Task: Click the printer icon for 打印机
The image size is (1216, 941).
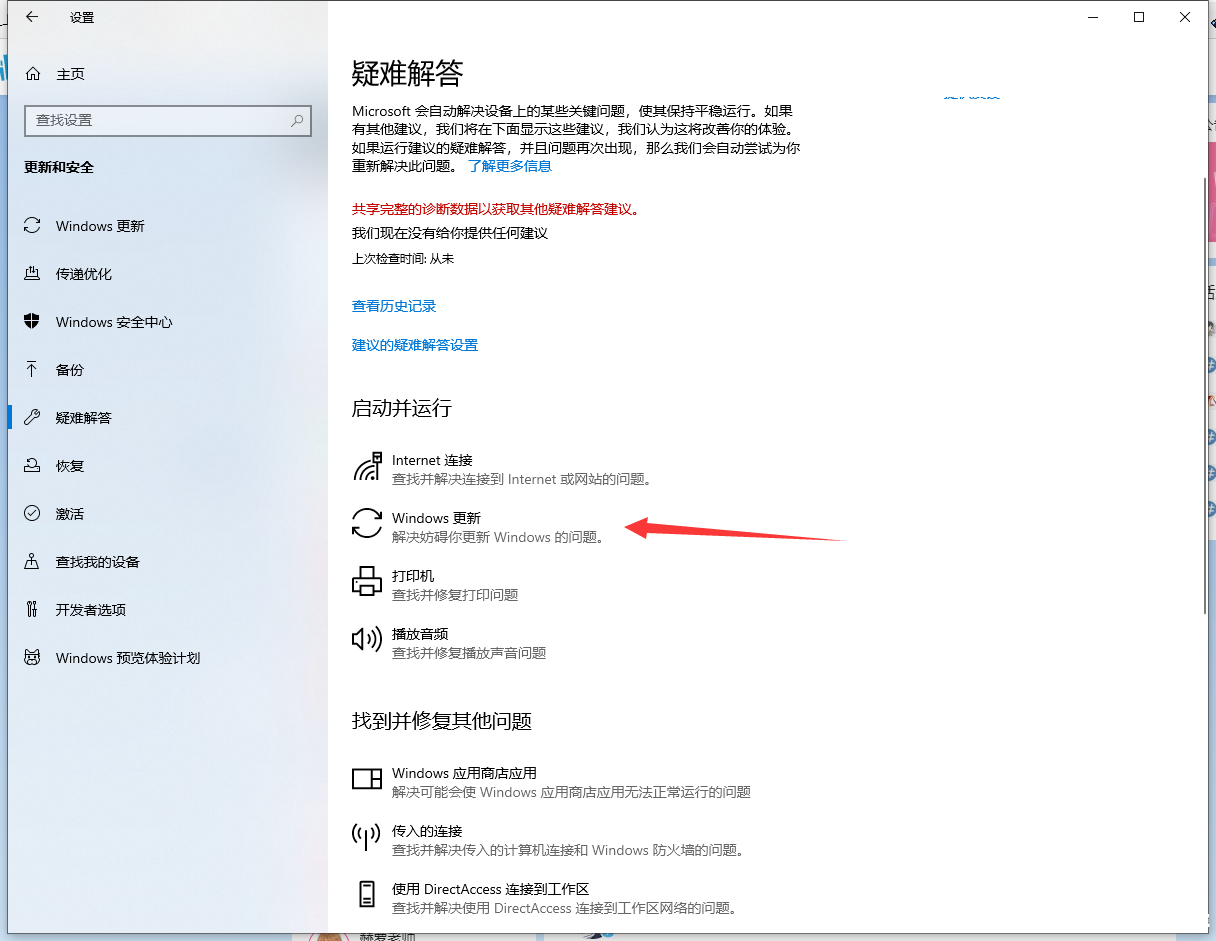Action: [x=367, y=581]
